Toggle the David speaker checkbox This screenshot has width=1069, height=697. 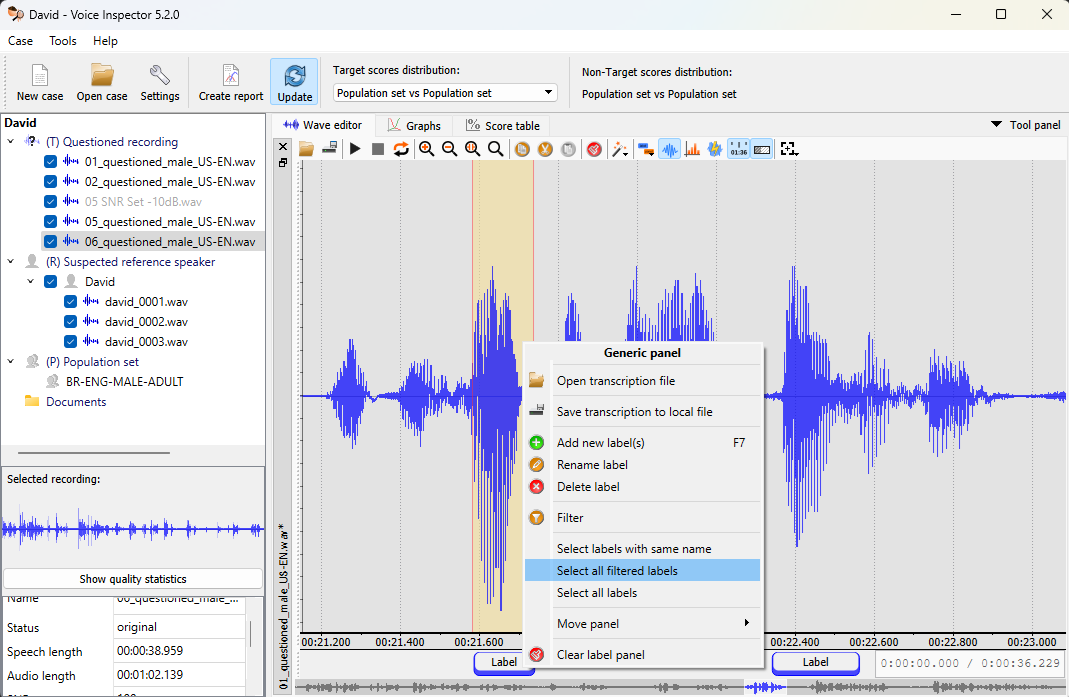pos(50,282)
